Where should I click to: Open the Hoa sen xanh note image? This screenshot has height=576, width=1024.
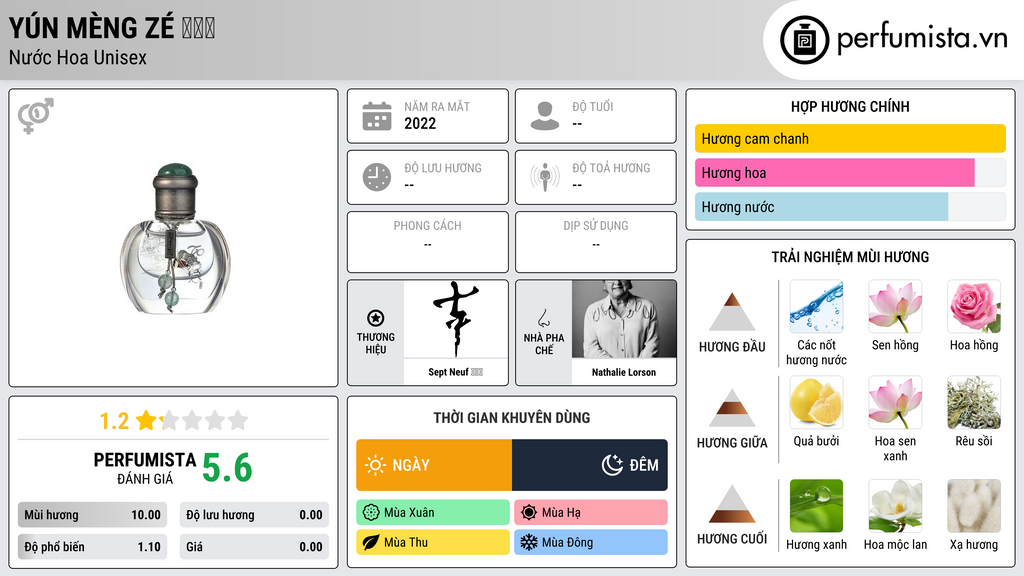895,403
